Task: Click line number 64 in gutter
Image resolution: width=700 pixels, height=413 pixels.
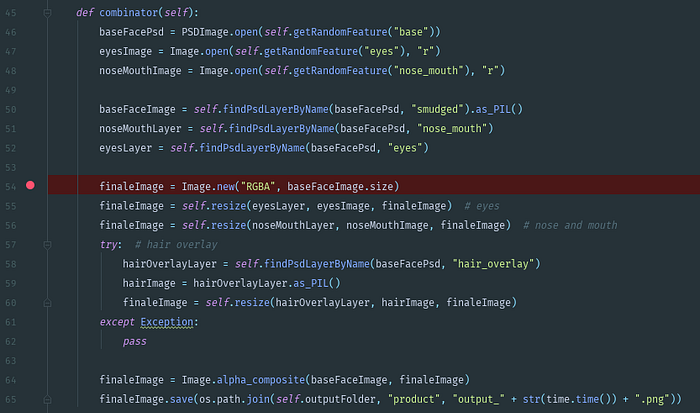Action: tap(10, 380)
